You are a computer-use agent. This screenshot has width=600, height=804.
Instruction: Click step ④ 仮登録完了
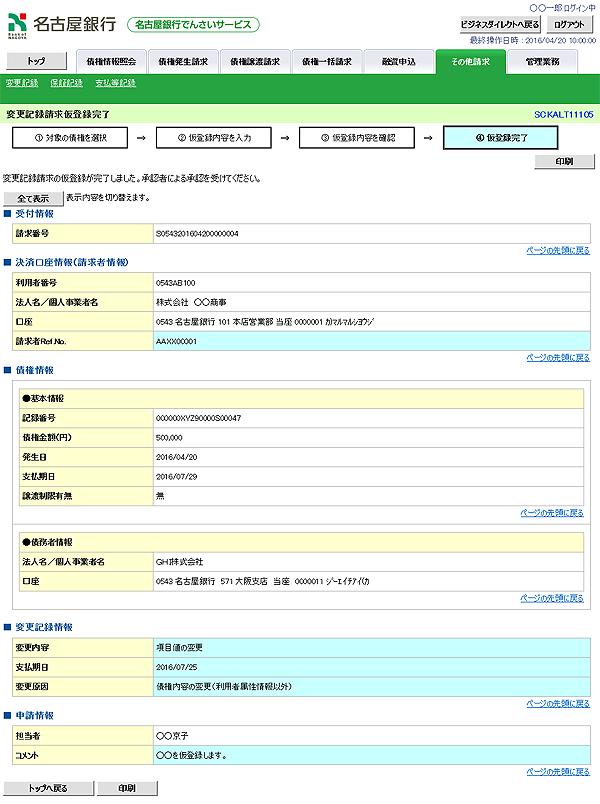tap(501, 138)
